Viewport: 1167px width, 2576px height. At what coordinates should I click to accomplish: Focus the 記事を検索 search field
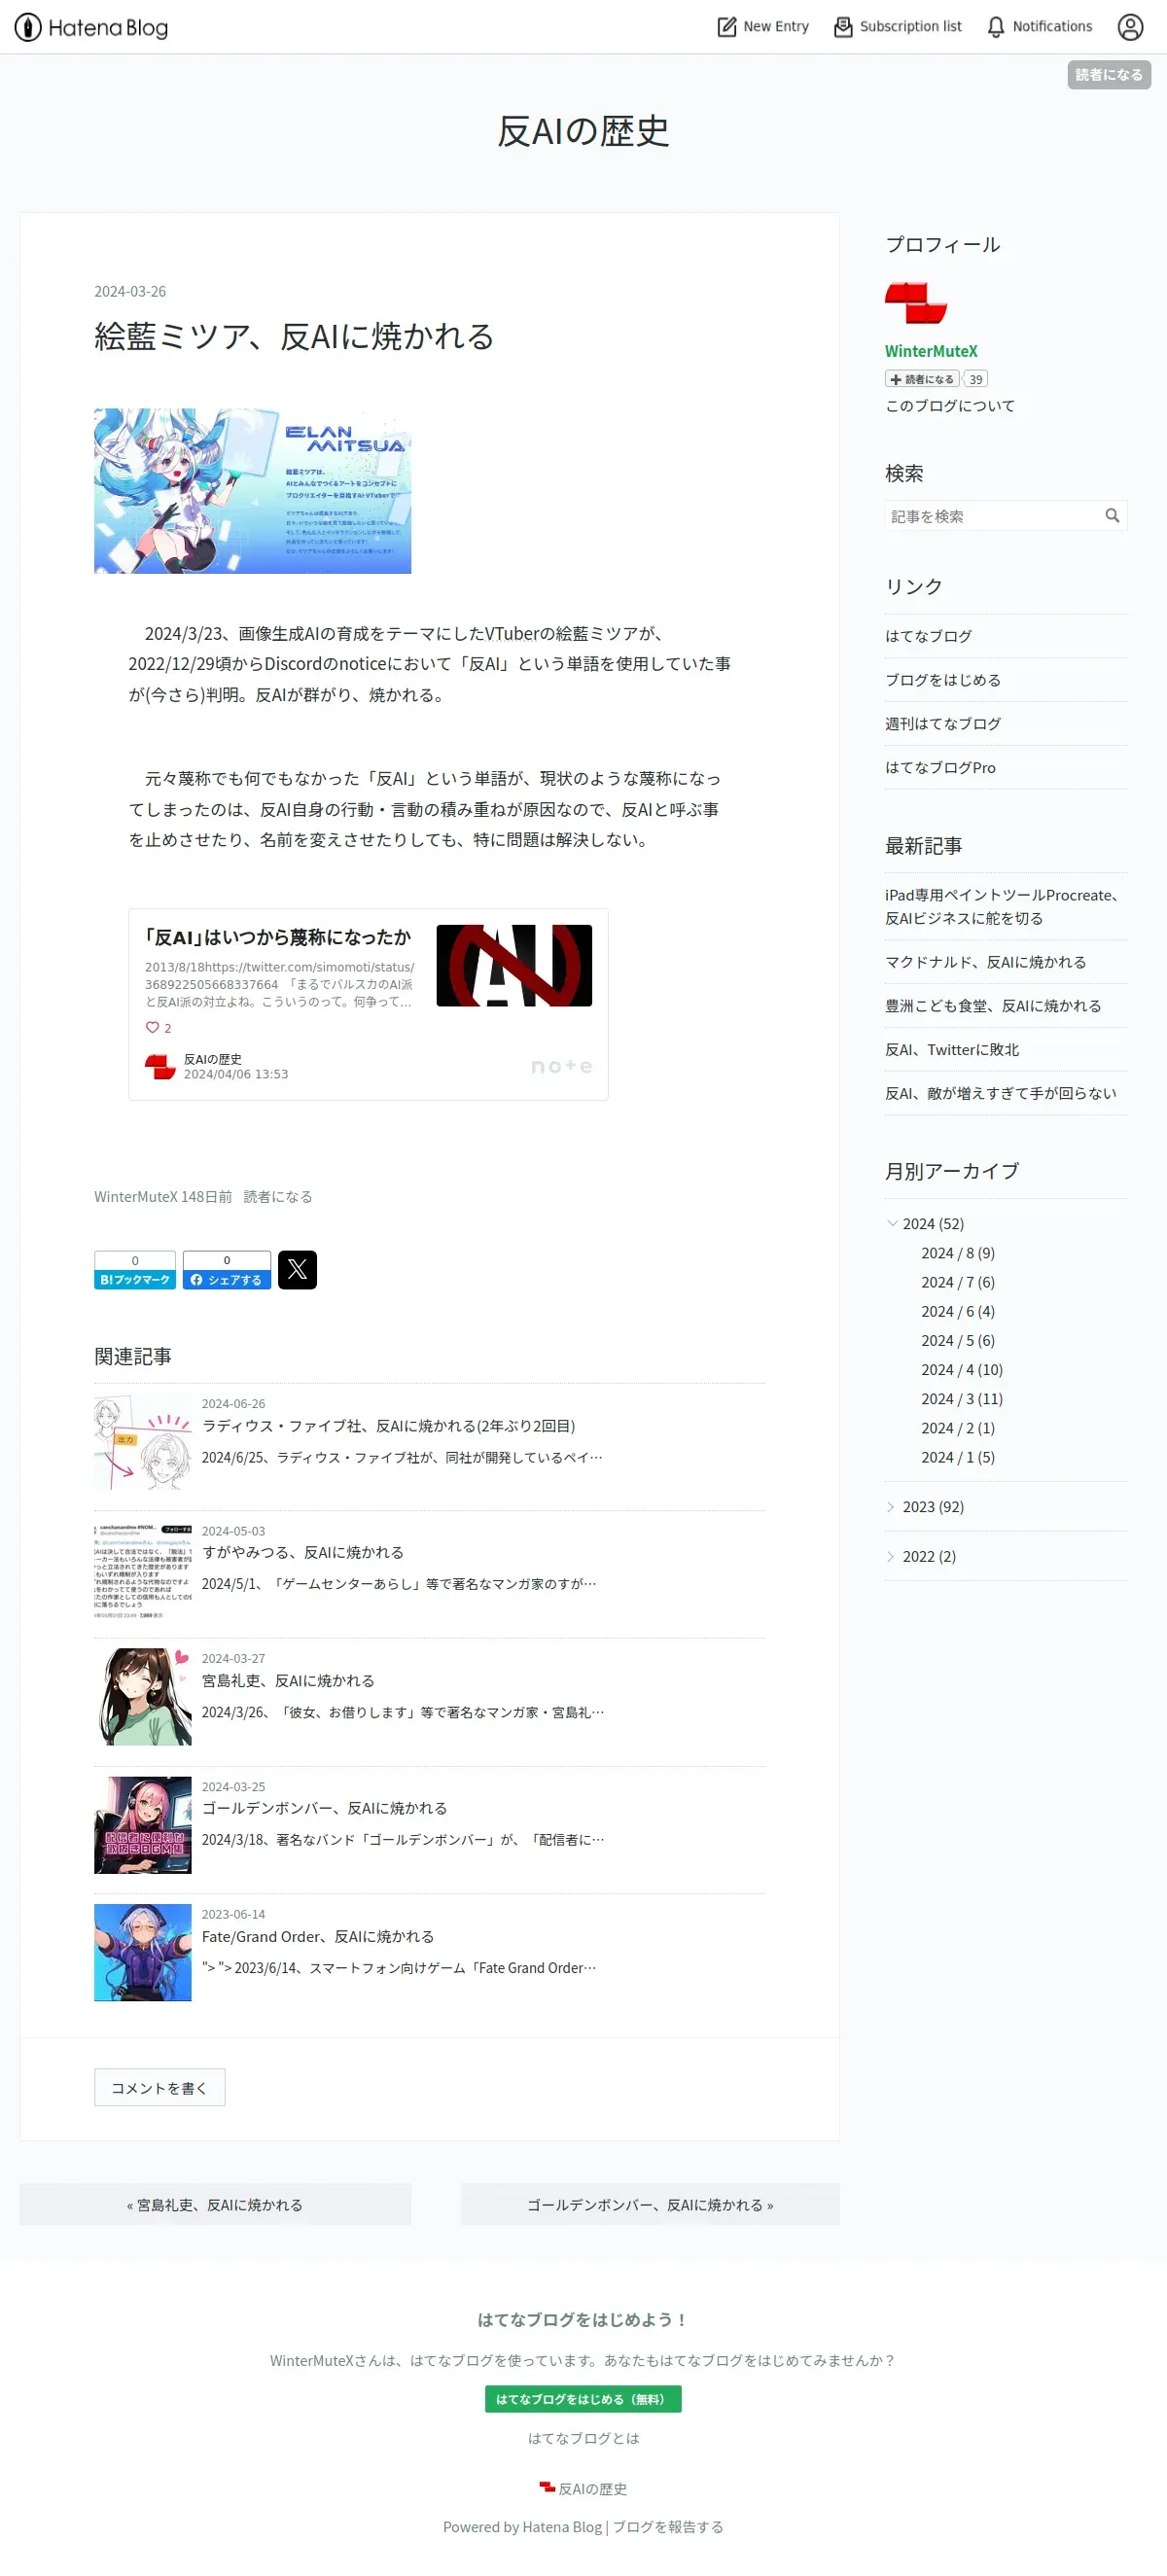[x=992, y=516]
